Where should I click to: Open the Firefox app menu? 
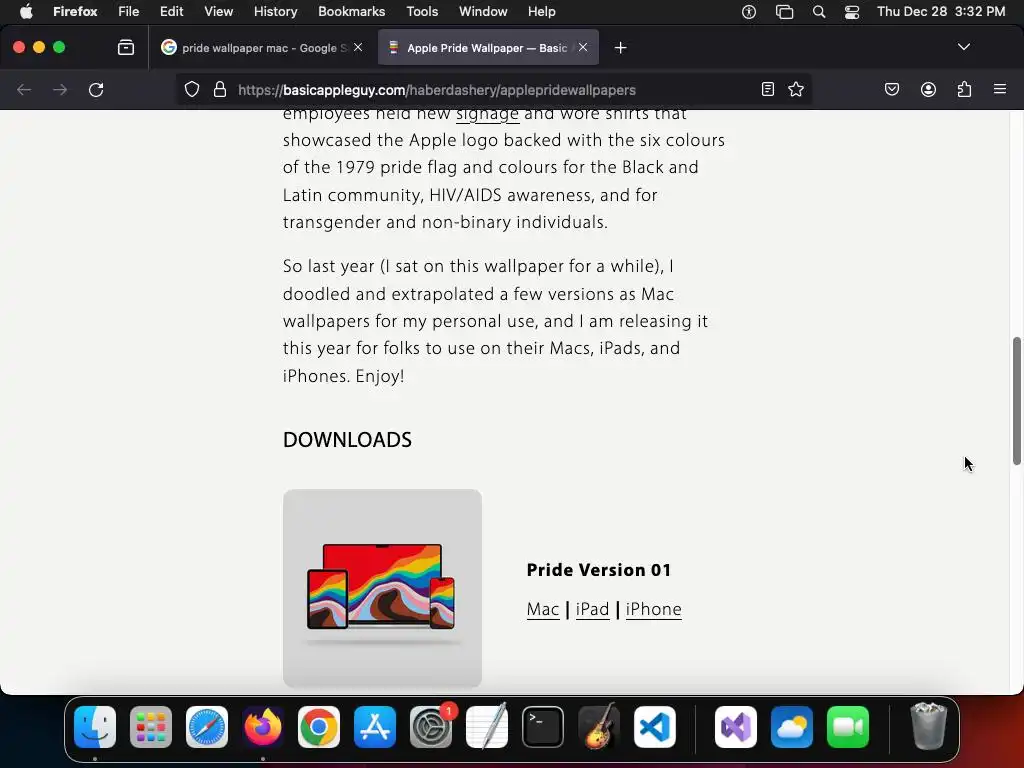point(75,12)
